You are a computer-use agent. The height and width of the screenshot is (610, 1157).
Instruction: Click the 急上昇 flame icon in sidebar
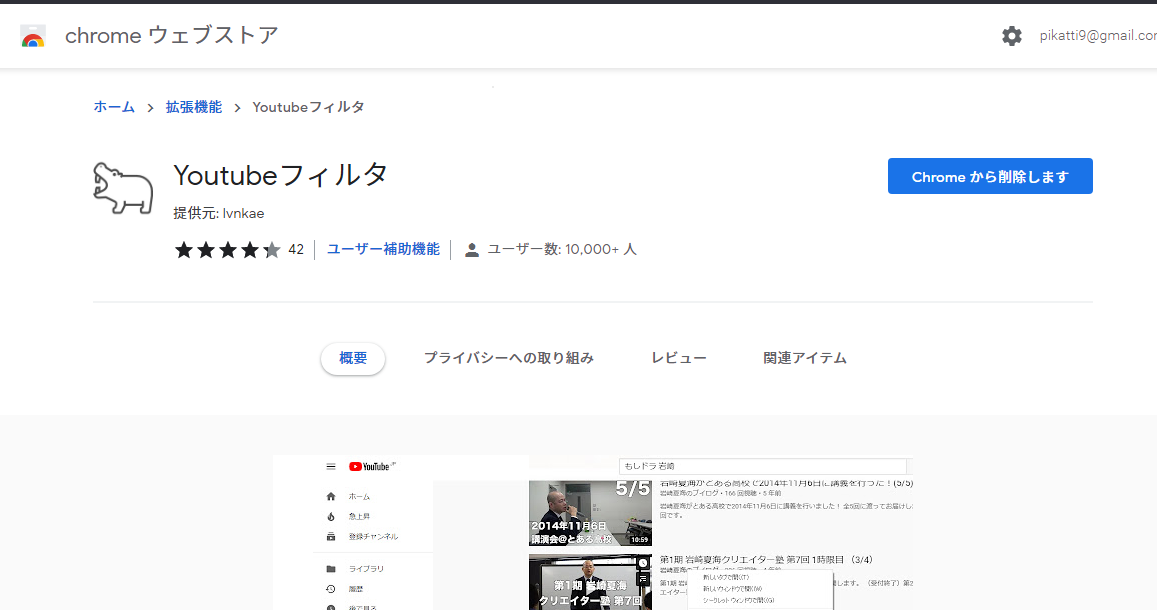[x=331, y=516]
